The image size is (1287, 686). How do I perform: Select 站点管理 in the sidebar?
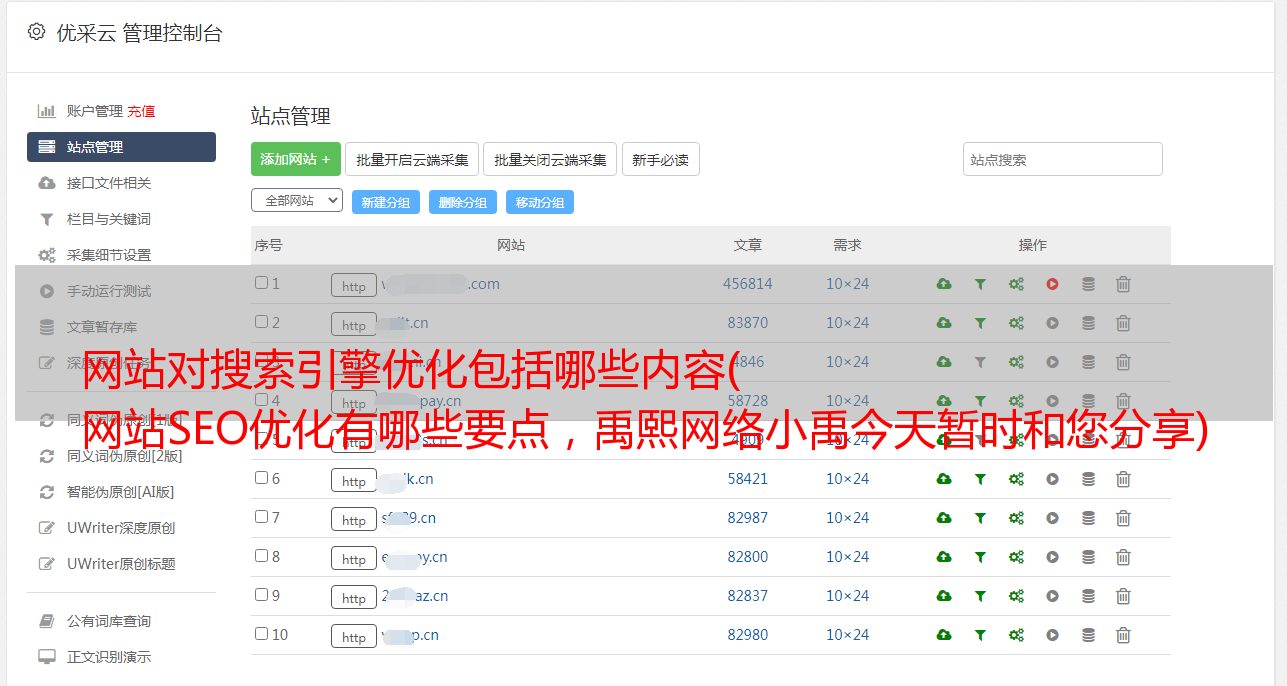point(121,147)
